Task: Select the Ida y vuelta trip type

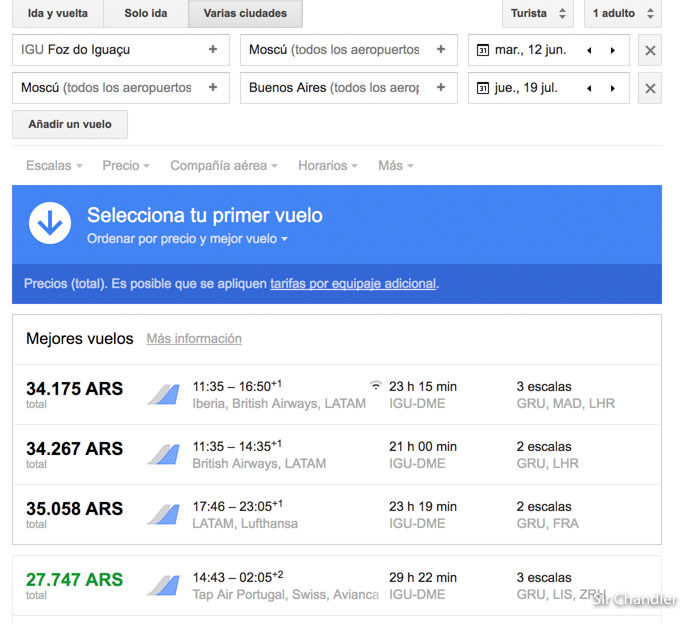Action: tap(57, 14)
